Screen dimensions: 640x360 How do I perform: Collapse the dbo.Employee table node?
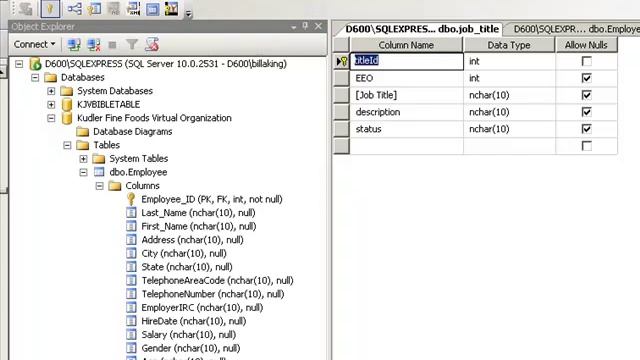83,172
